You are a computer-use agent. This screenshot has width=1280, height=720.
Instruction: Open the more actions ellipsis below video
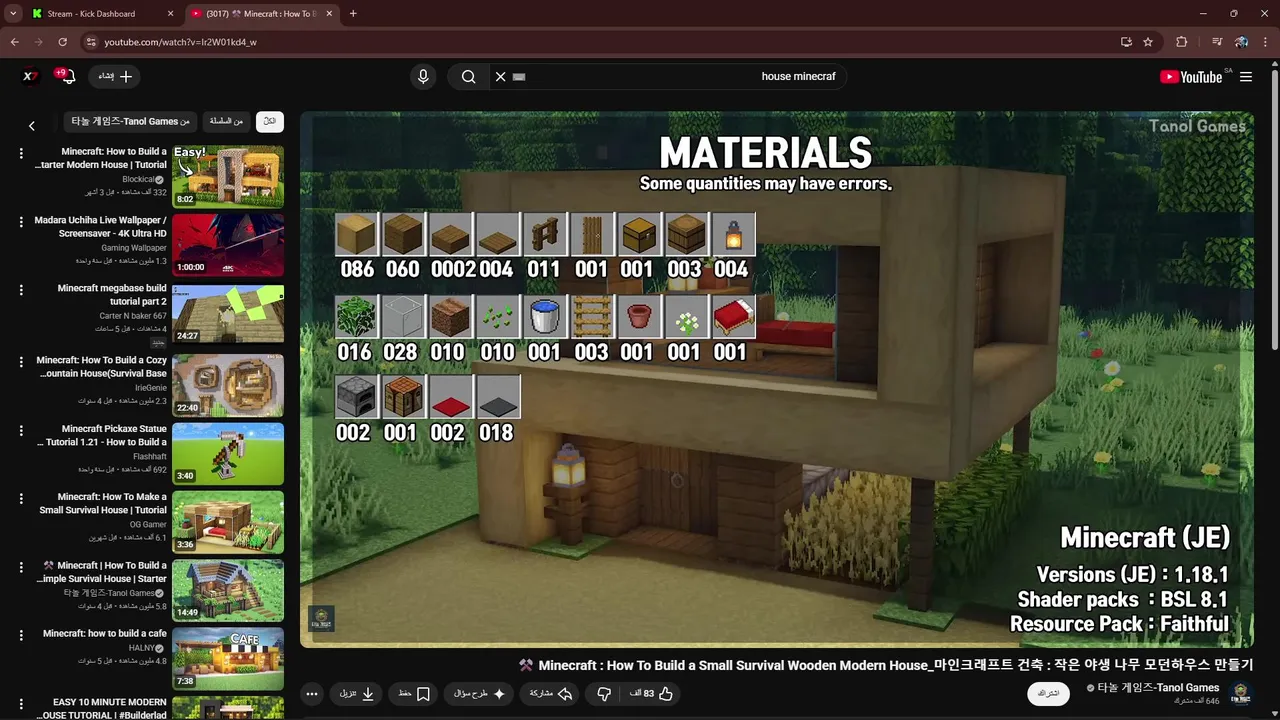click(x=312, y=693)
